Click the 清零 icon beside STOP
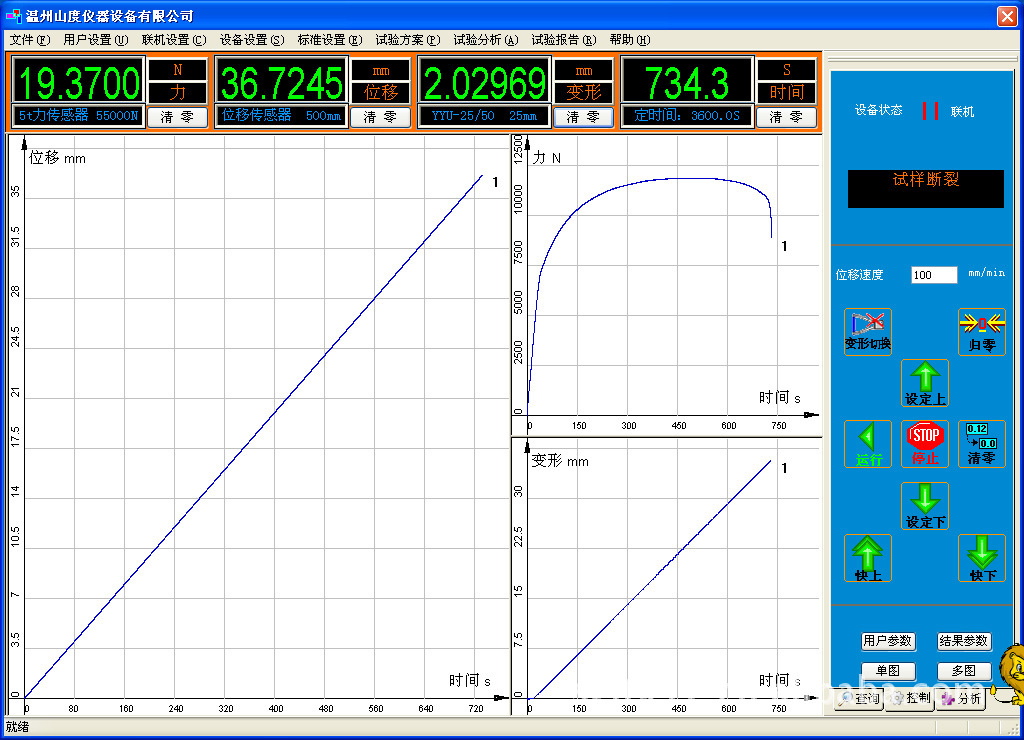1024x740 pixels. pos(981,443)
